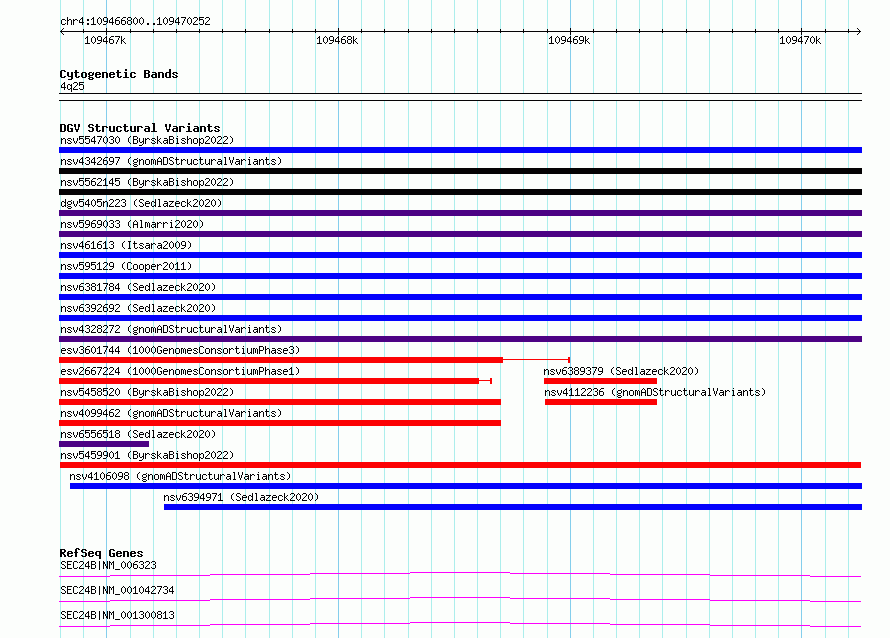Click the magenta line under SEC24B|NM_001300813
Viewport: 890px width, 638px height.
pyautogui.click(x=460, y=624)
